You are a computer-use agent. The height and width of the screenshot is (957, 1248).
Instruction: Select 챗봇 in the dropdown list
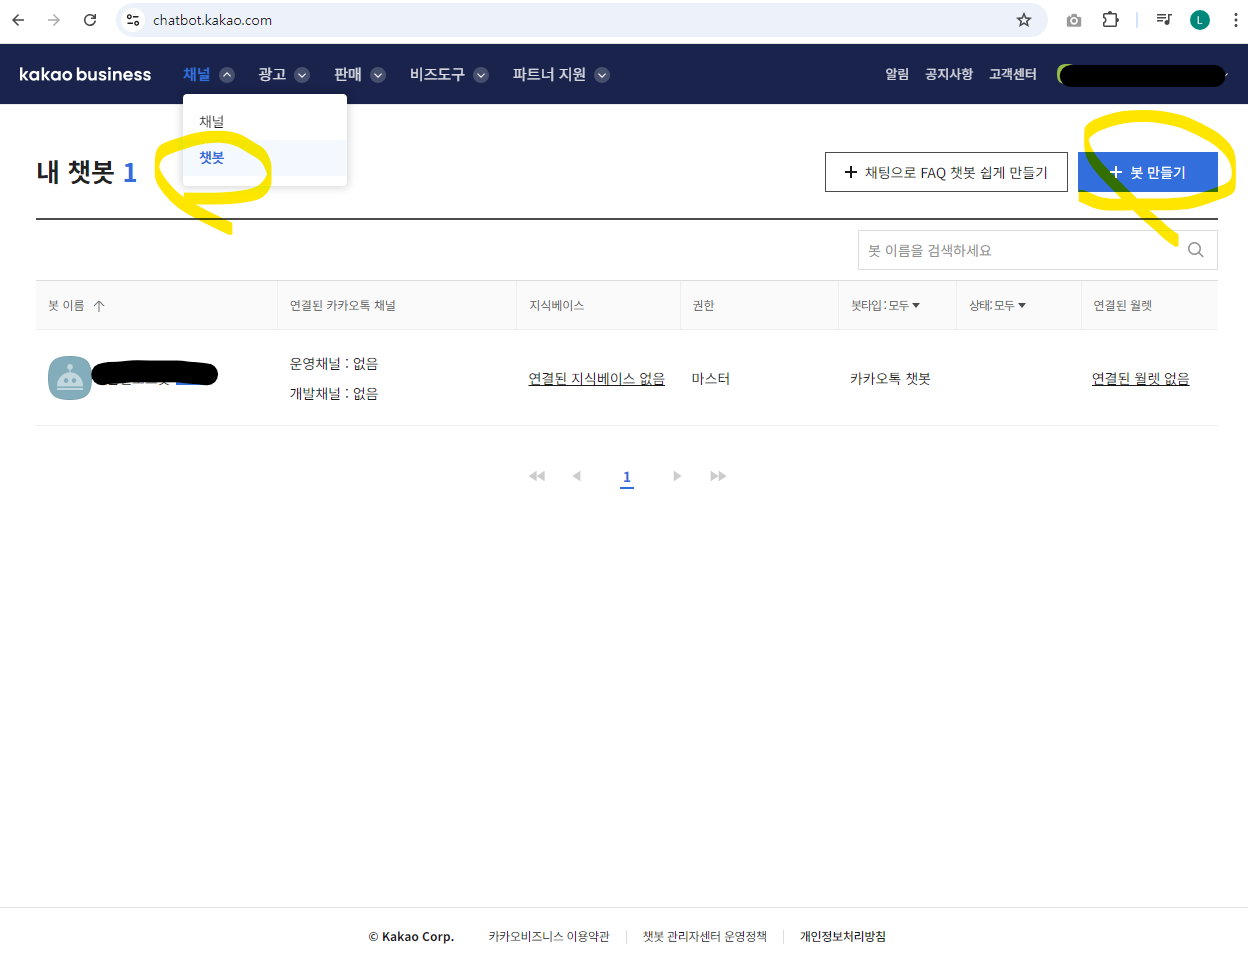pos(265,158)
